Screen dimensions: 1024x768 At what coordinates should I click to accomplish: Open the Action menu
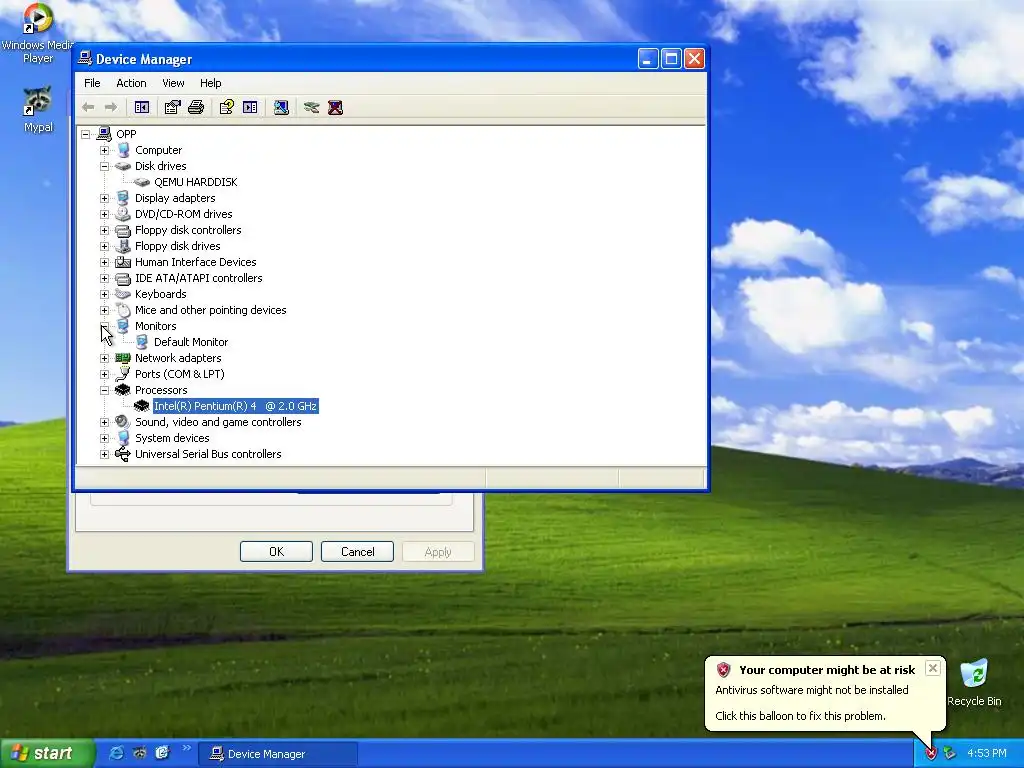click(x=131, y=83)
